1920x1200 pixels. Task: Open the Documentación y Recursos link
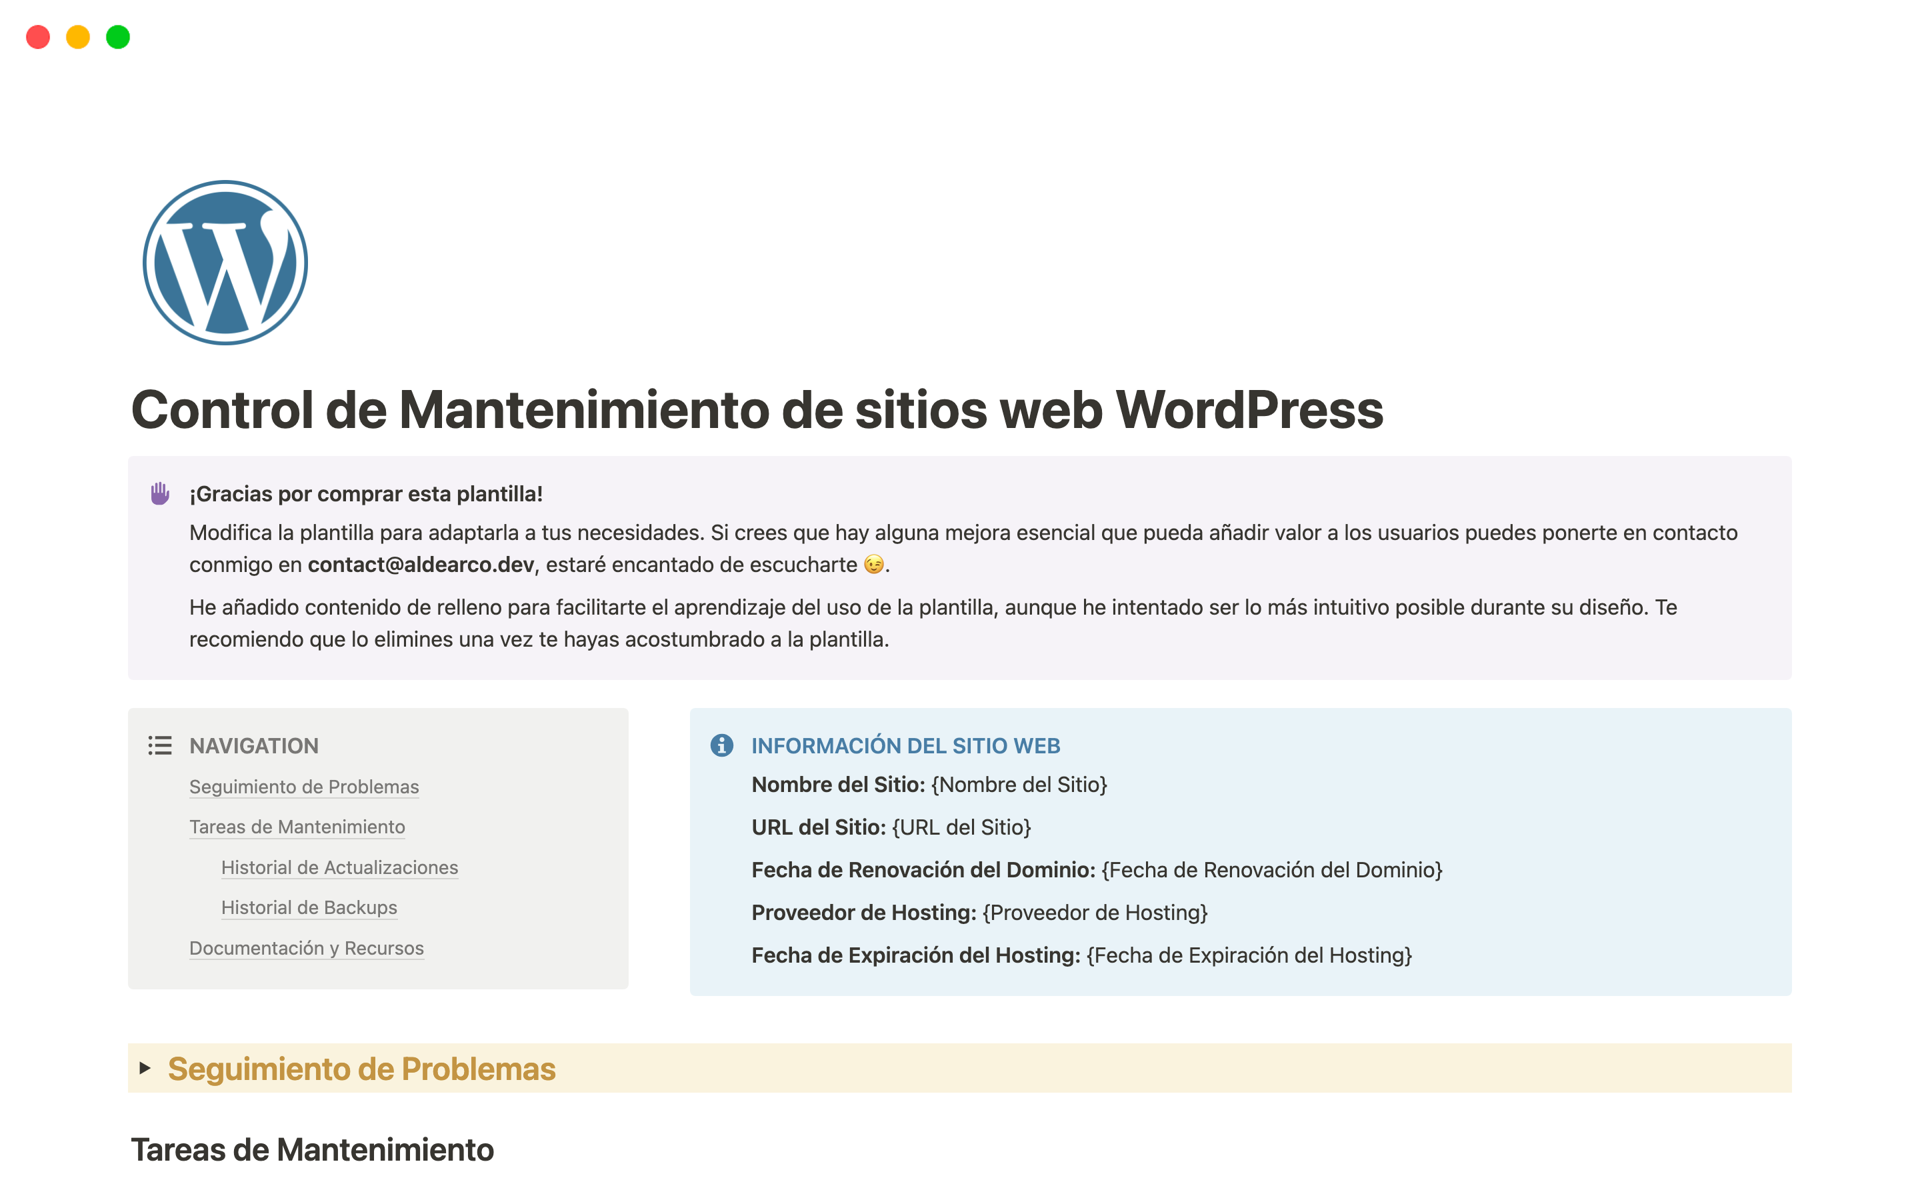click(x=306, y=948)
